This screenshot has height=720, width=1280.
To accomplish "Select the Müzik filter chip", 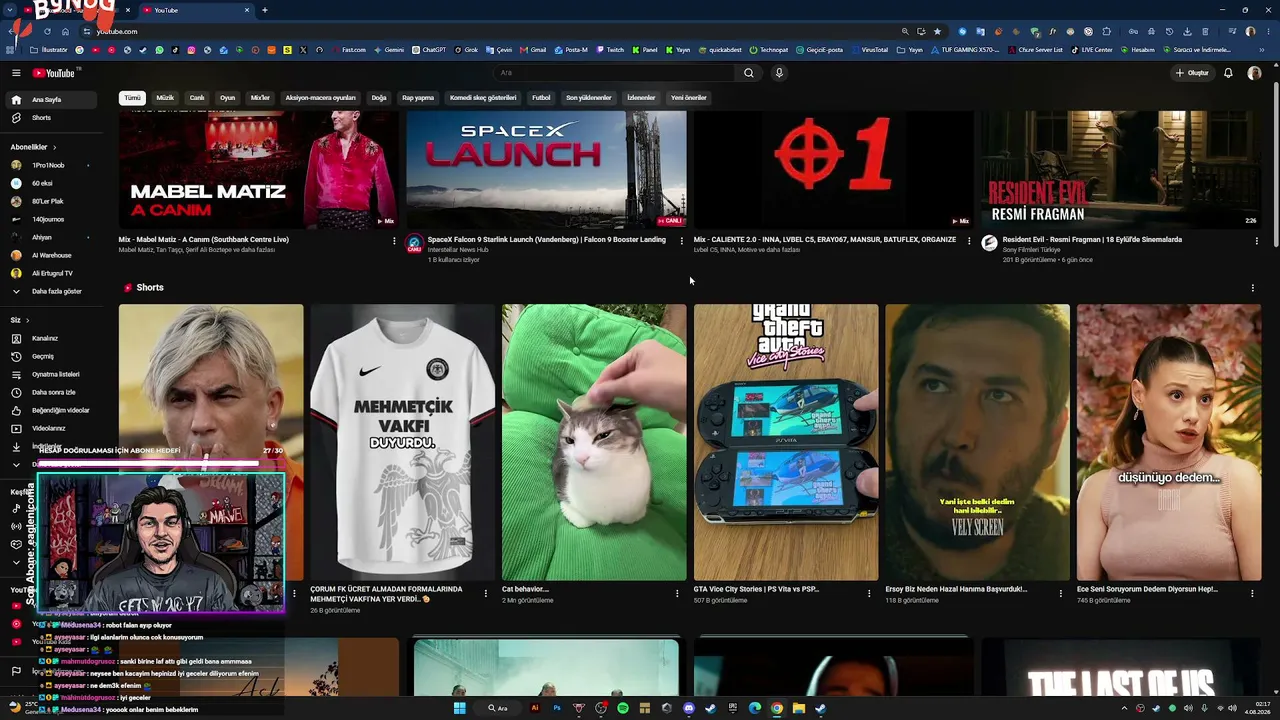I will coord(165,98).
